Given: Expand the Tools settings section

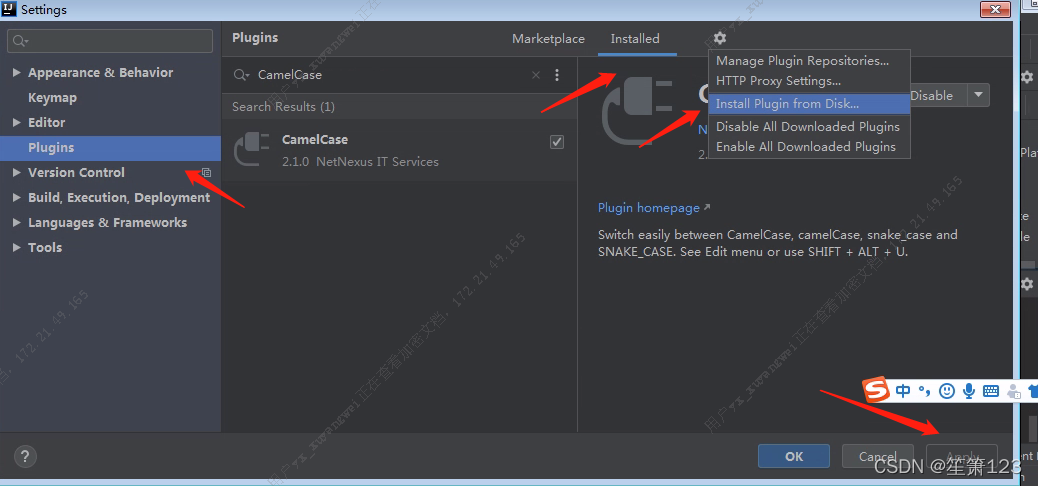Looking at the screenshot, I should pos(17,248).
